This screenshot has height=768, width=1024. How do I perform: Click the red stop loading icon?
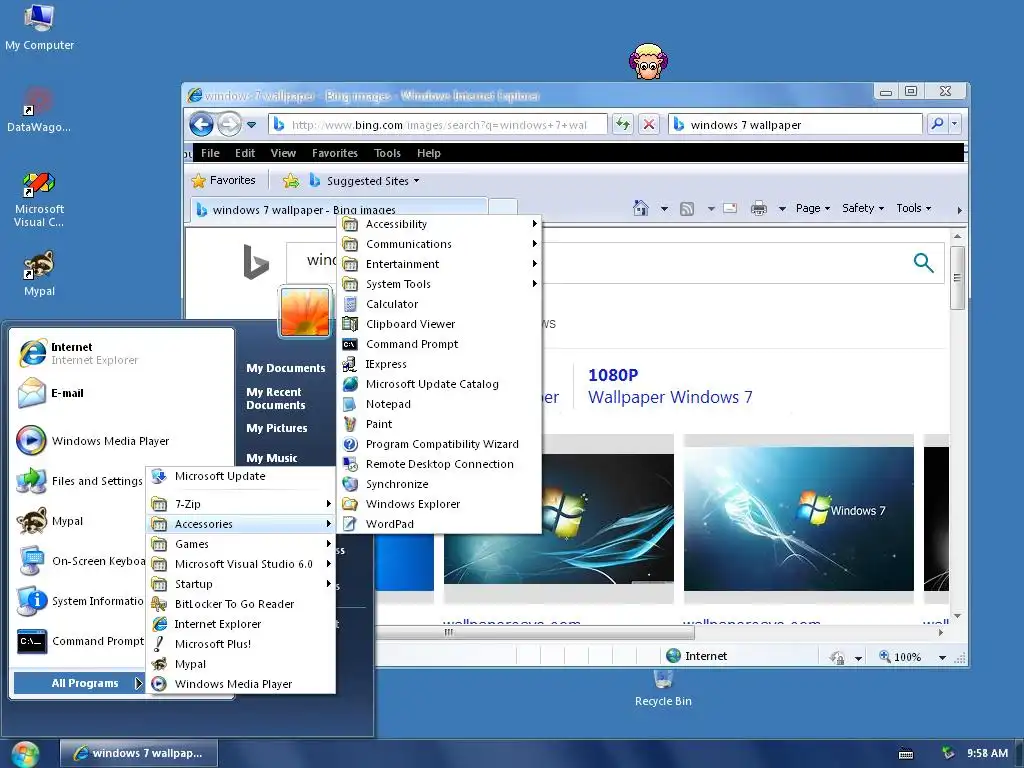click(x=648, y=124)
